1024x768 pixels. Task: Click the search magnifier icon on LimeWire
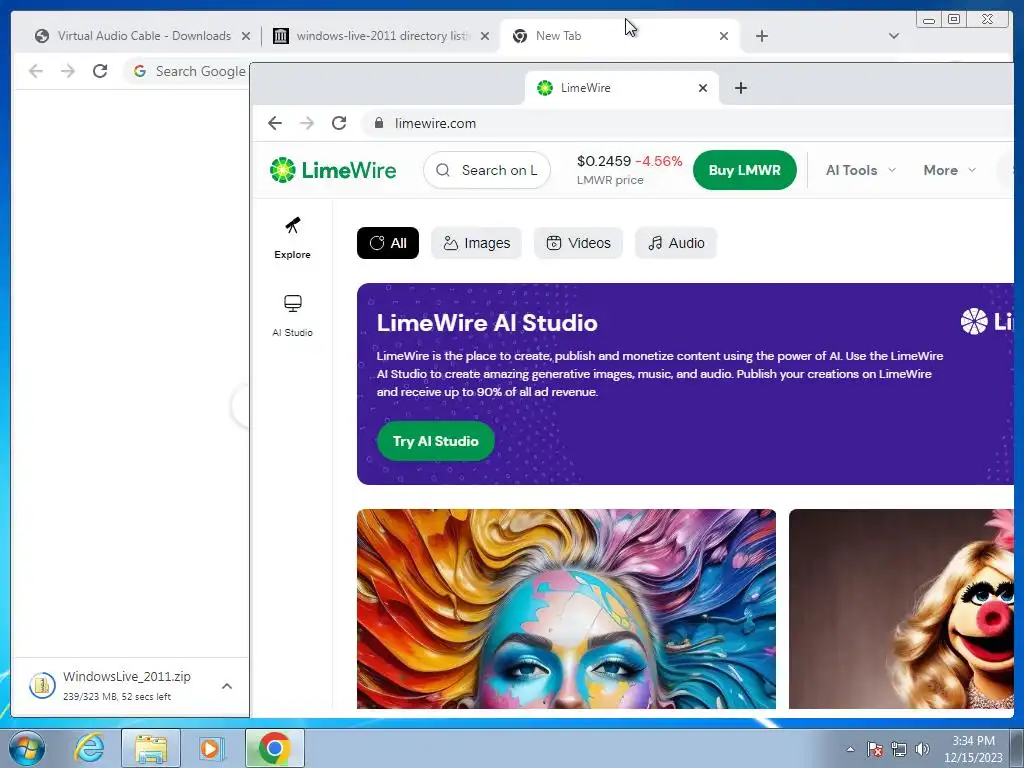click(443, 170)
